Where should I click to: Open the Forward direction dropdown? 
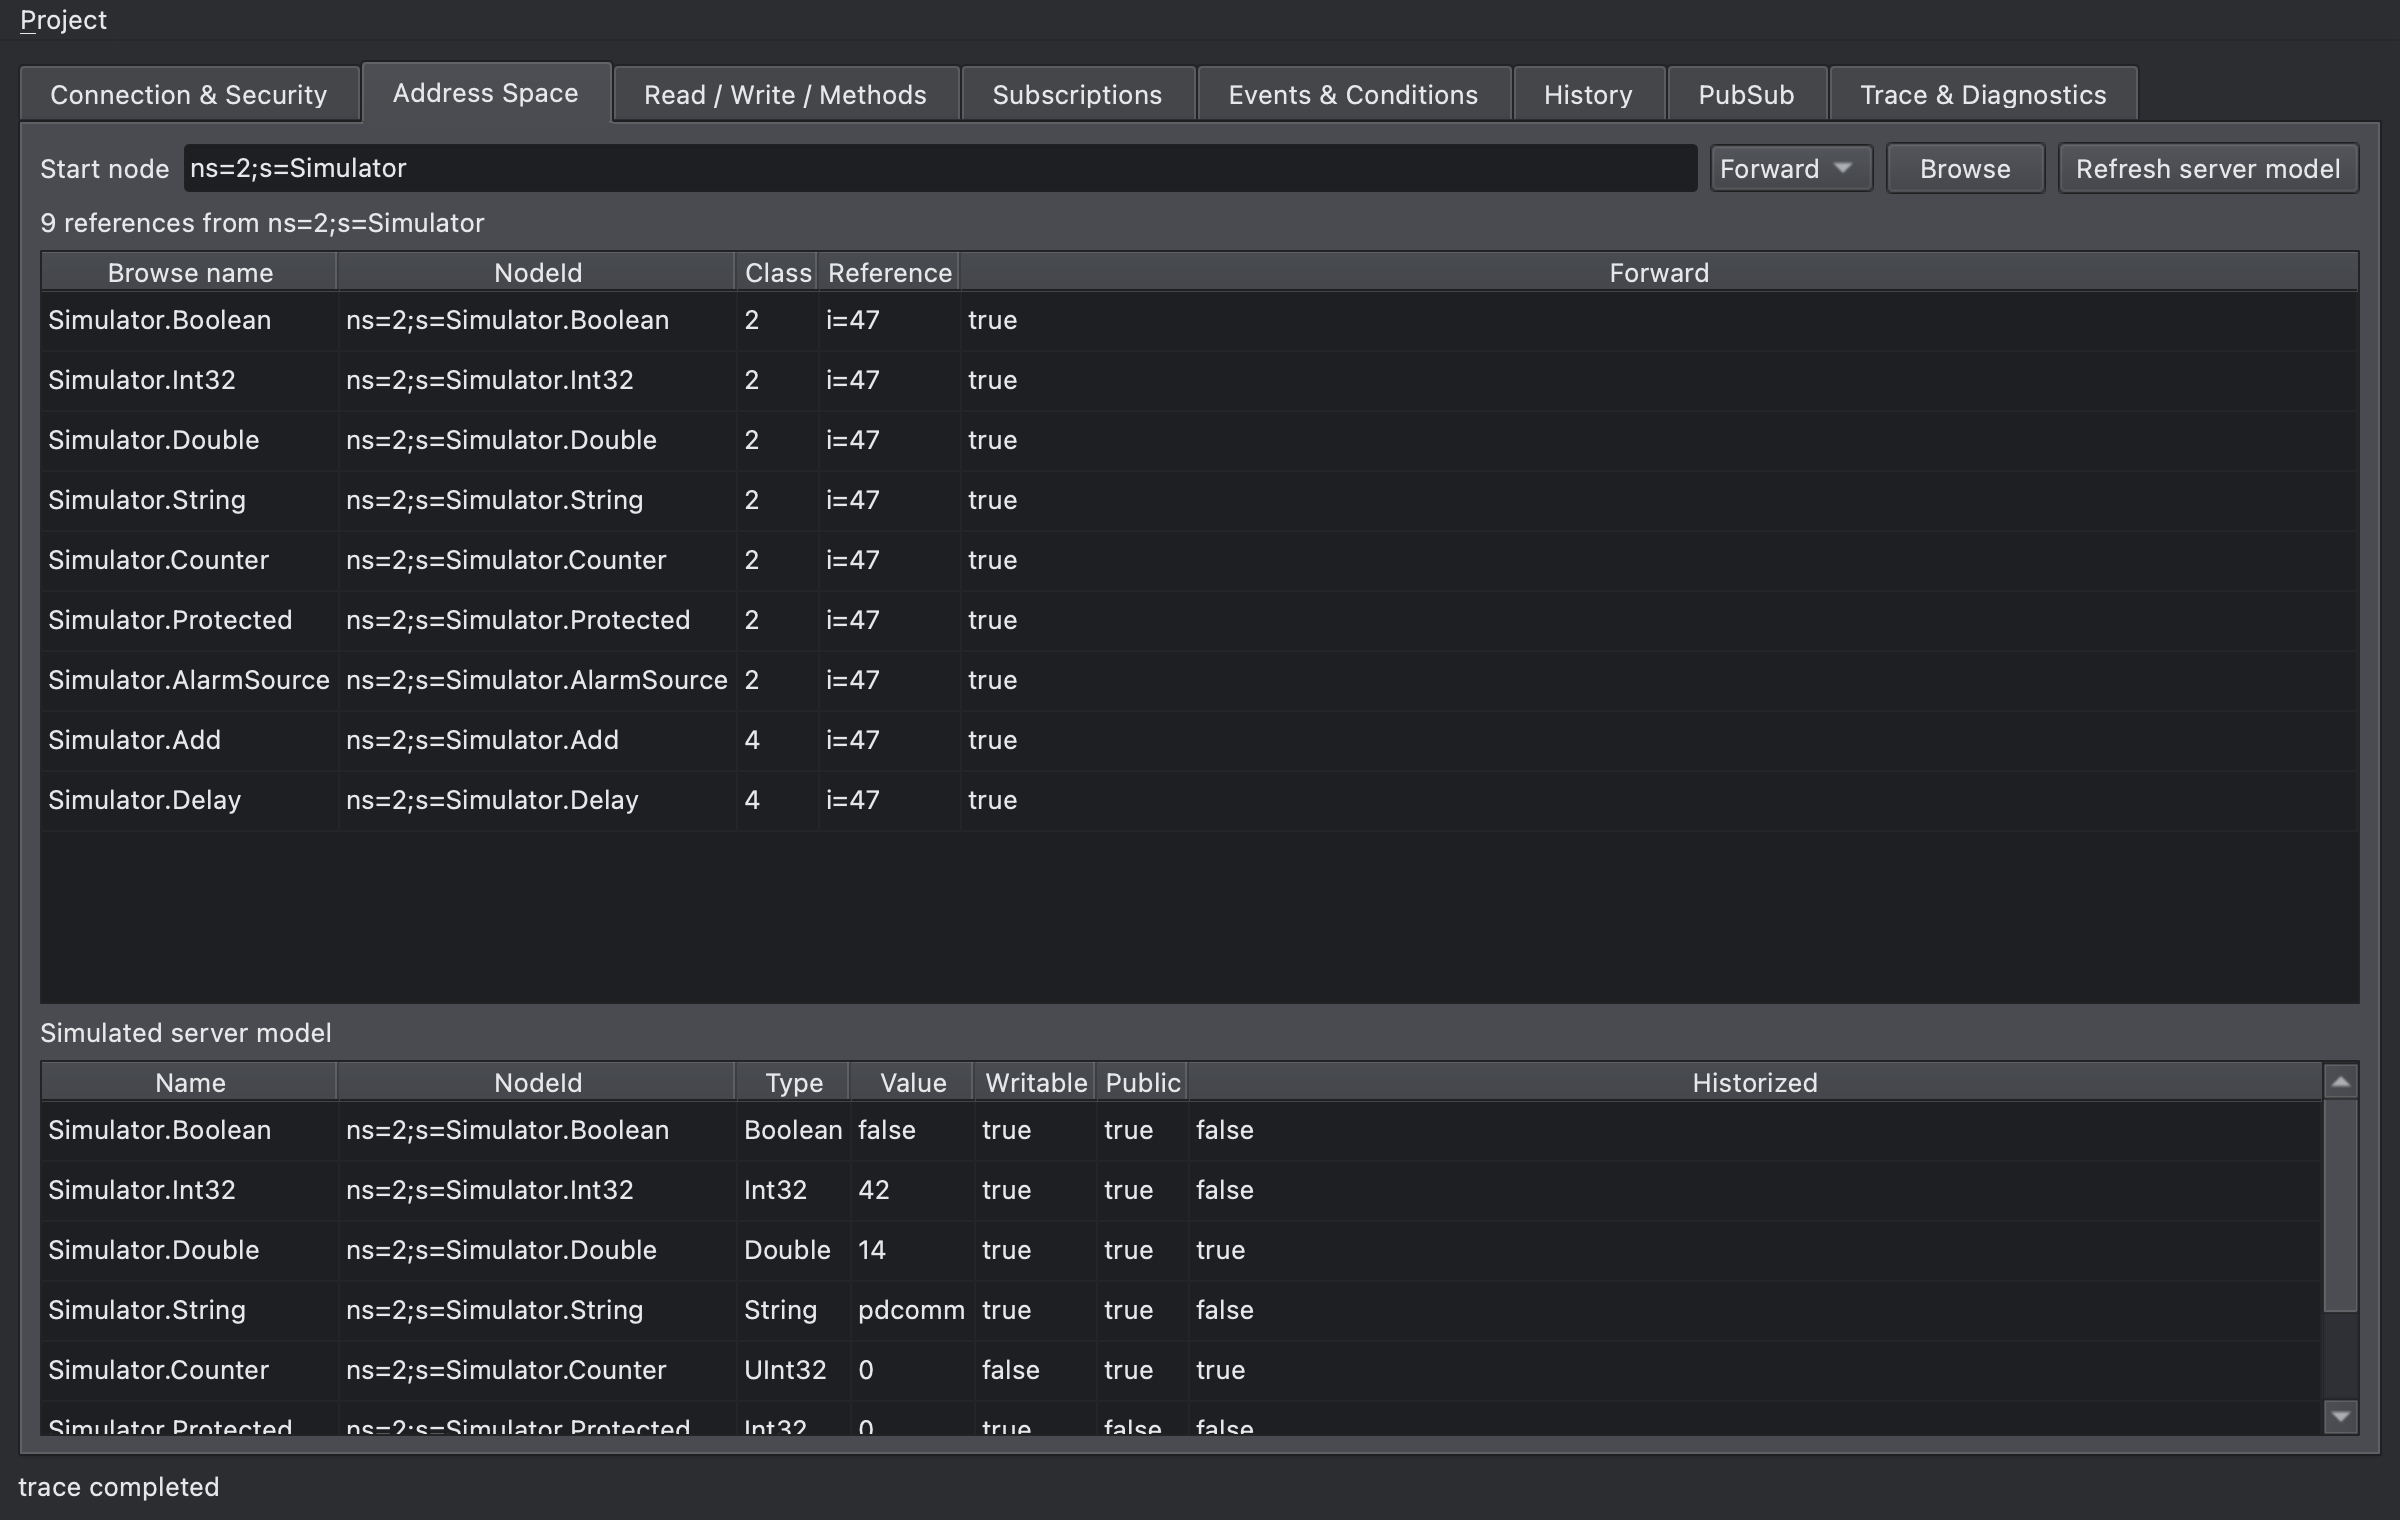(1791, 168)
